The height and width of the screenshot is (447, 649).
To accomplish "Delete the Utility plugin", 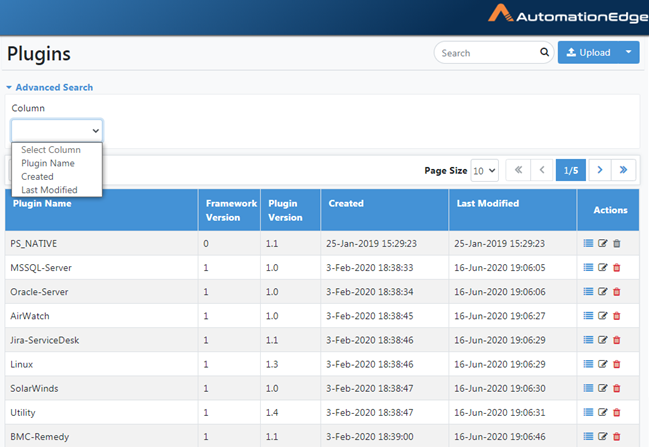I will tap(617, 412).
